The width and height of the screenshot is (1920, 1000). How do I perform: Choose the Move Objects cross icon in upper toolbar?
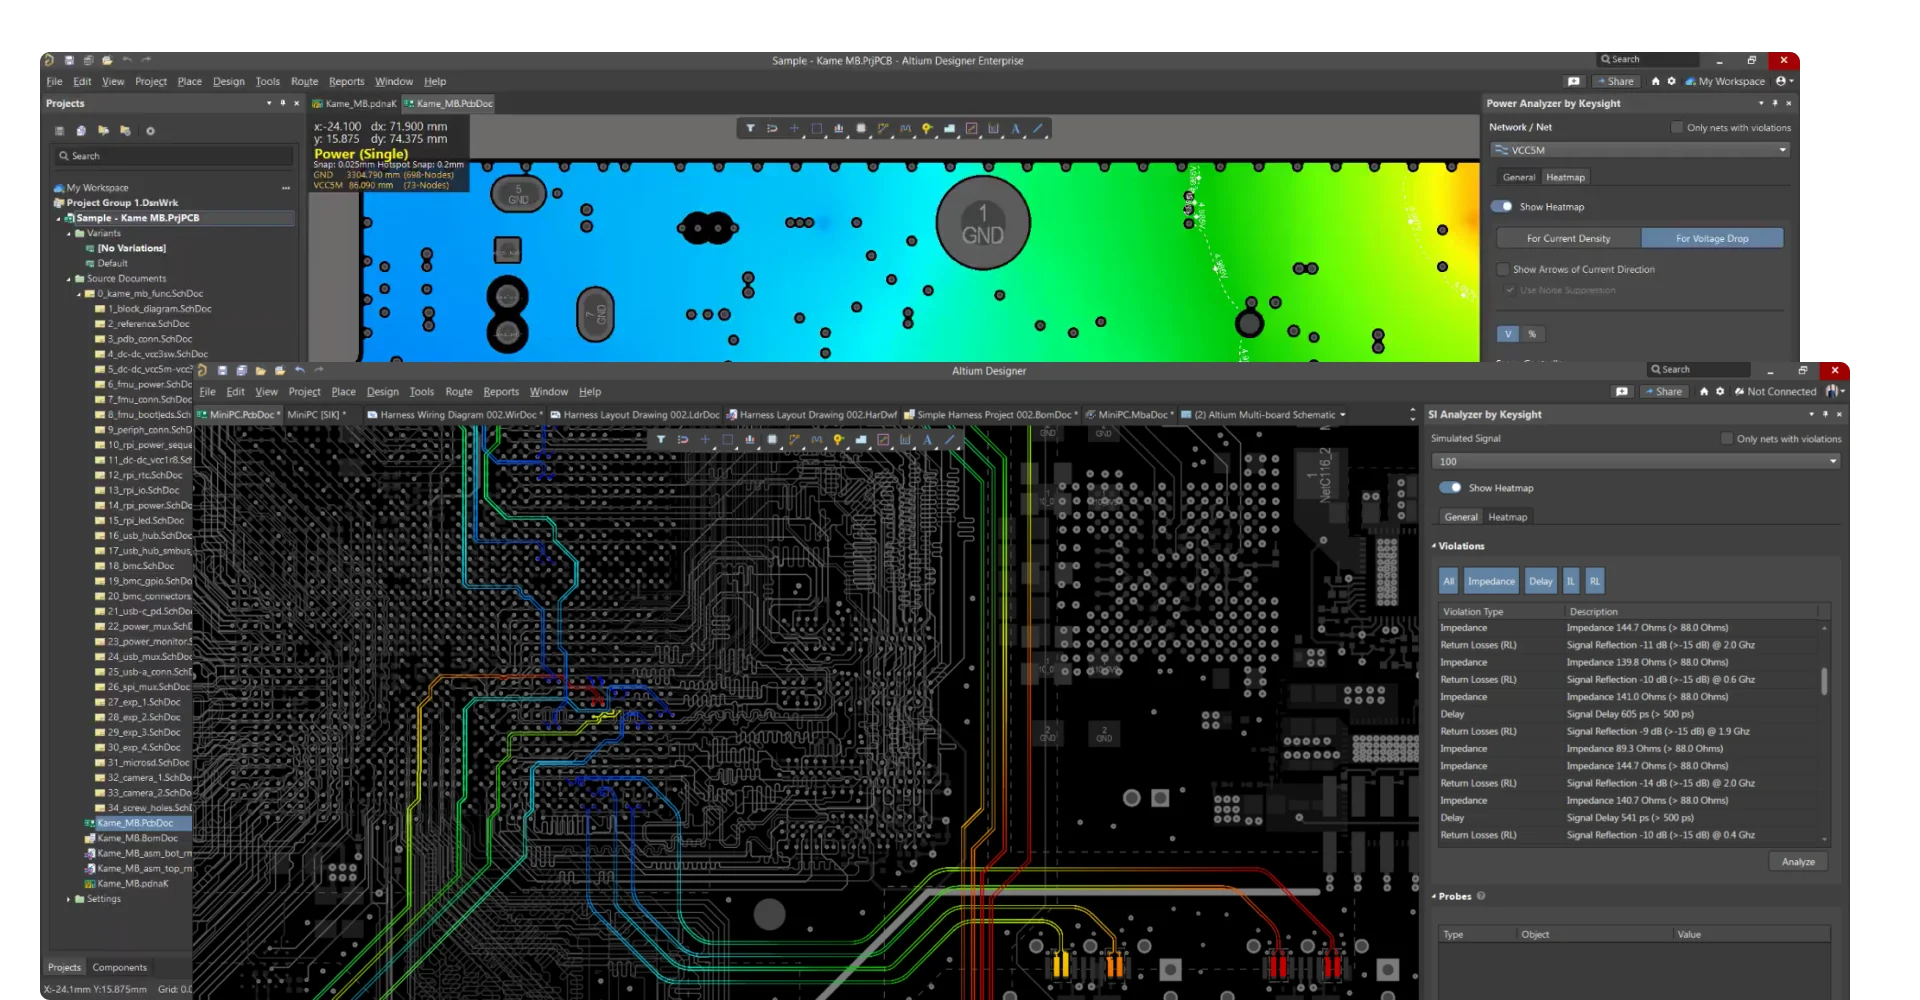point(794,128)
